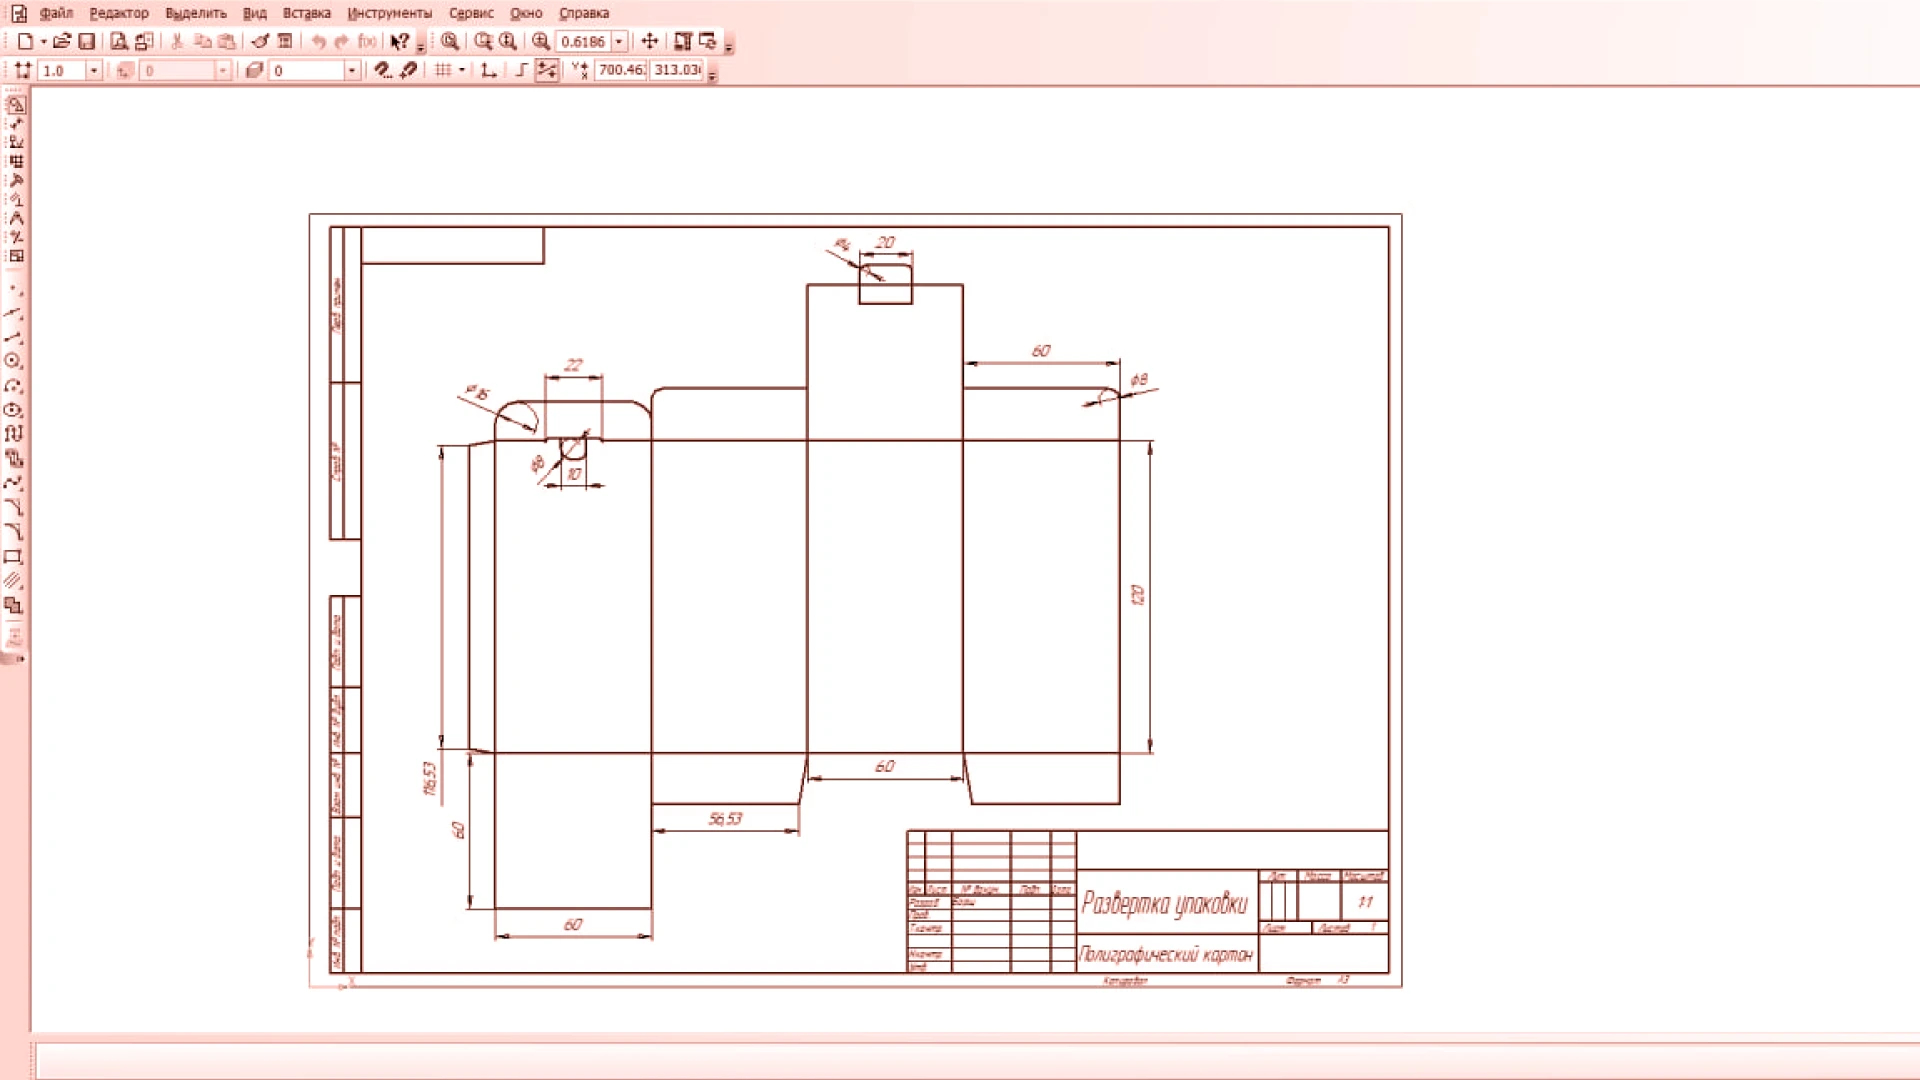Open the Инструменты menu
The width and height of the screenshot is (1920, 1080).
pos(389,13)
